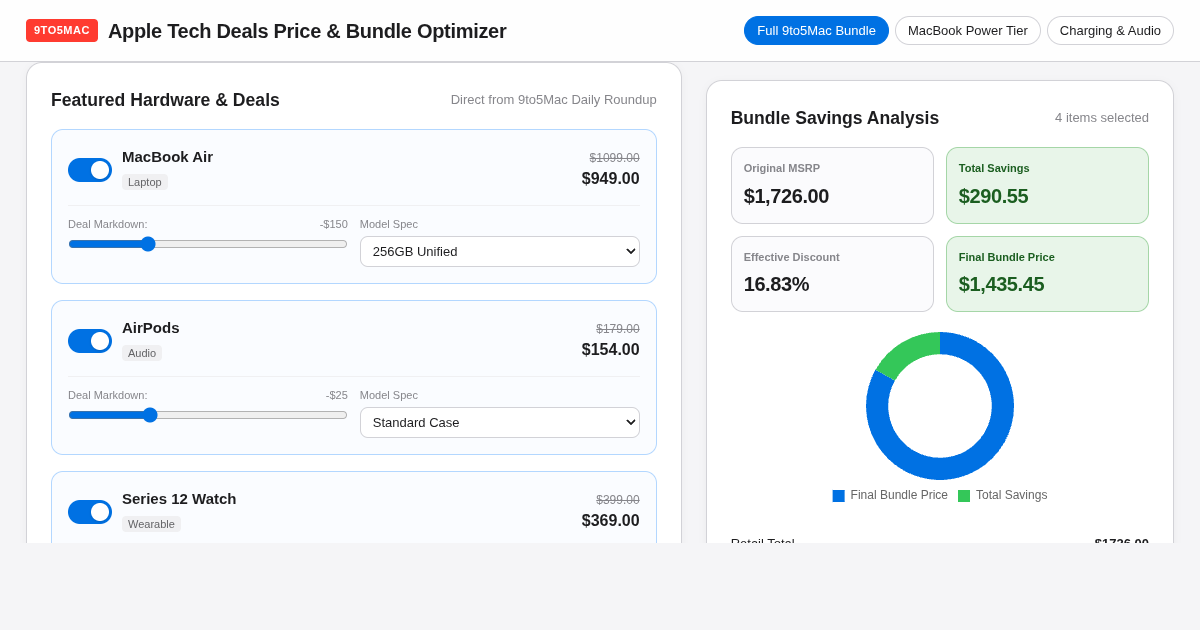
Task: Click the struck-through $399.00 price
Action: coord(618,500)
